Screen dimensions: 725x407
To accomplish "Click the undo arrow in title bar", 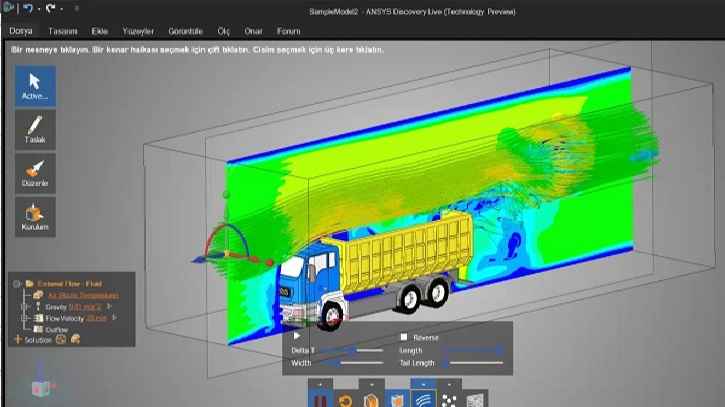I will pyautogui.click(x=29, y=8).
